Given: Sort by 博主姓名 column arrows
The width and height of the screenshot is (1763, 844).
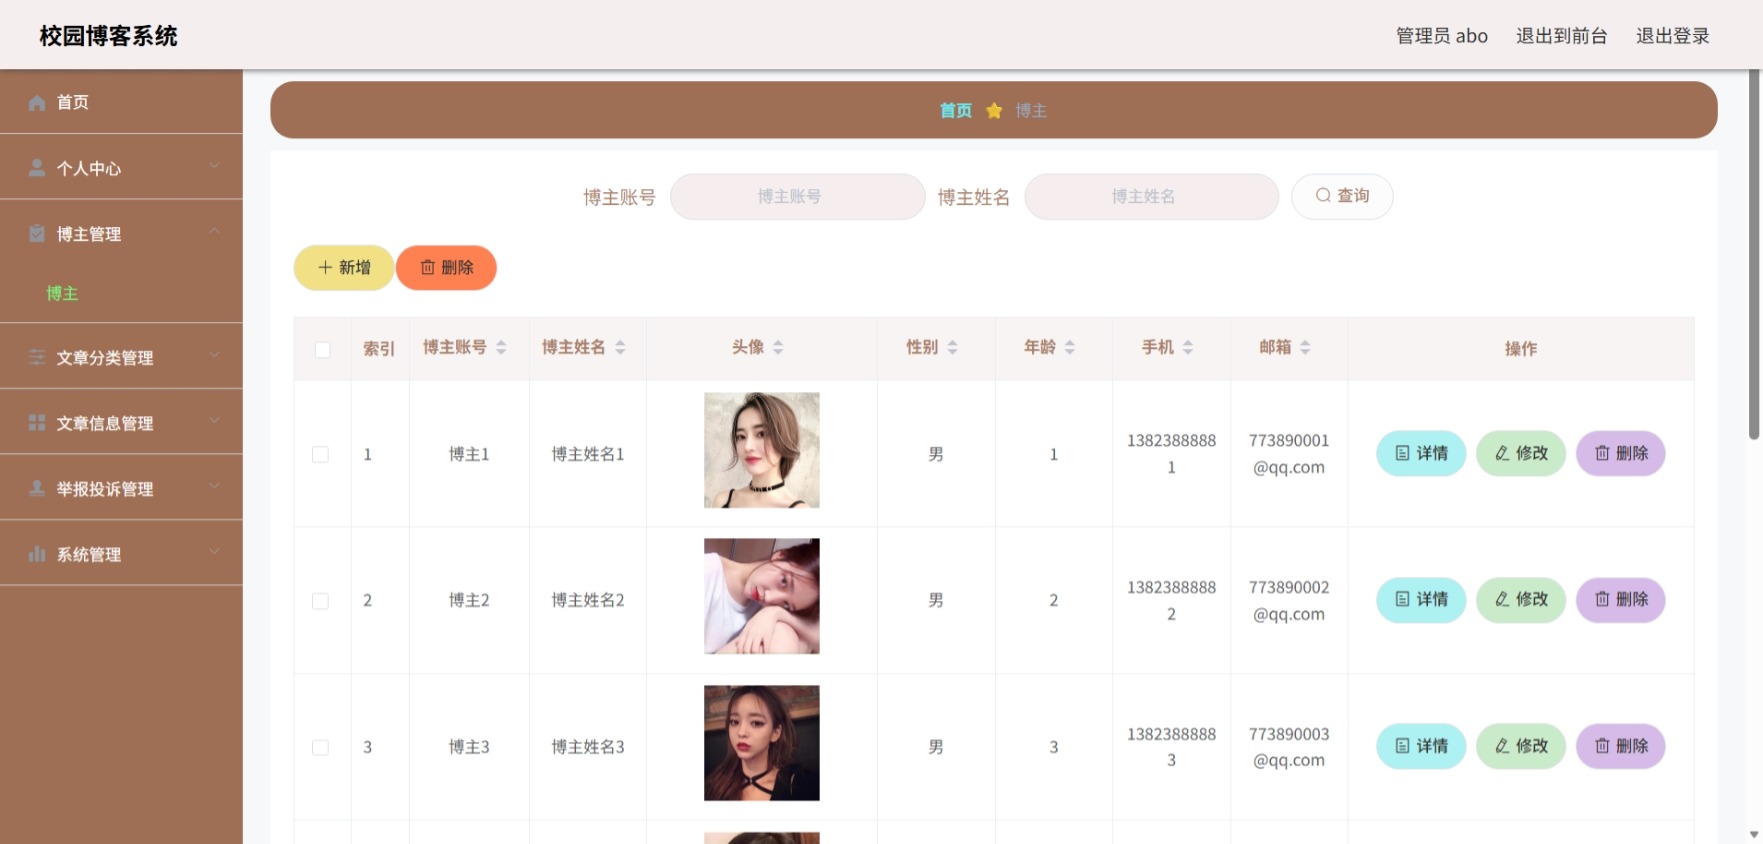Looking at the screenshot, I should point(620,347).
